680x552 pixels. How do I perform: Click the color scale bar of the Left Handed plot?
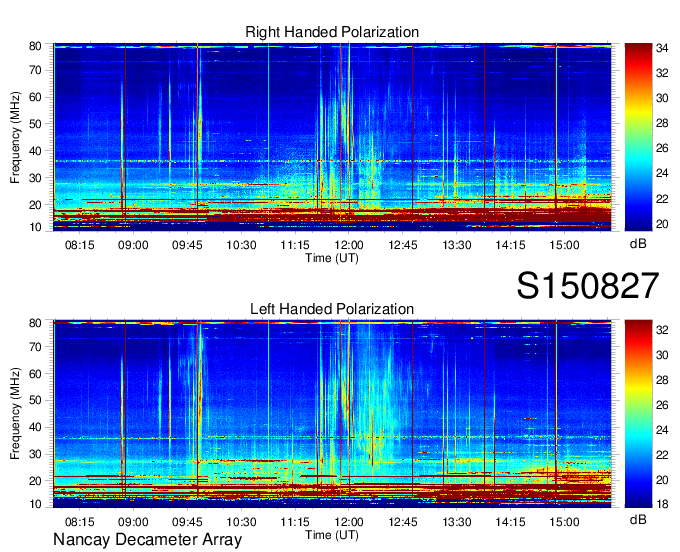point(638,414)
